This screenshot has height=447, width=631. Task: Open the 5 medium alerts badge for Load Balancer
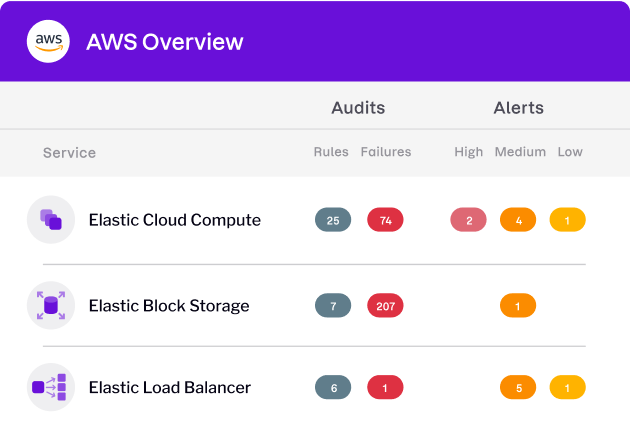(x=518, y=387)
